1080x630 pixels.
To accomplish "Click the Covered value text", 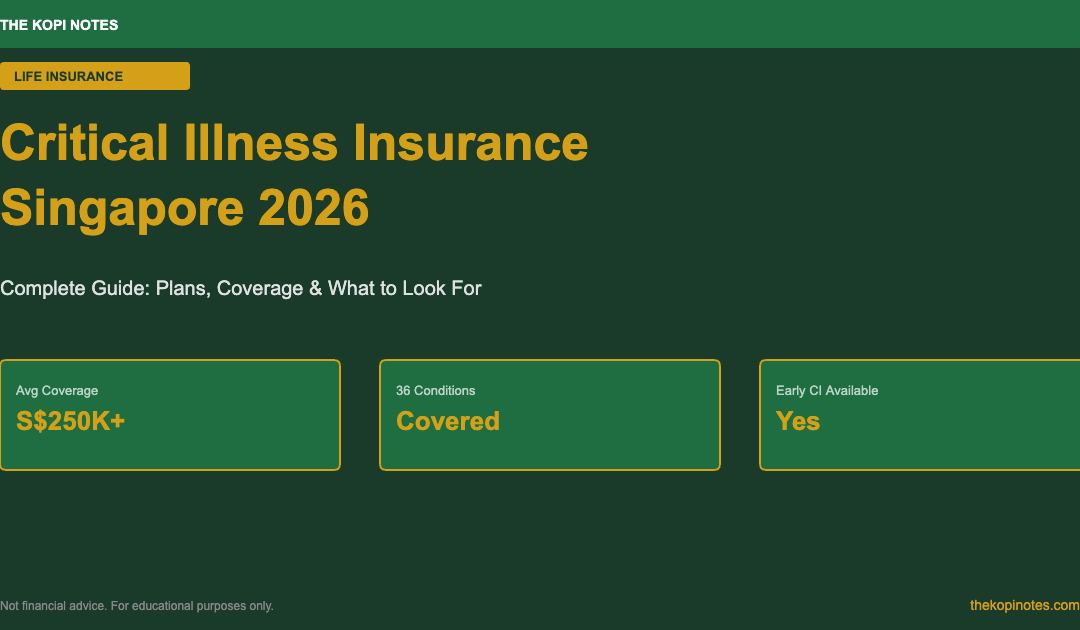I will click(x=448, y=421).
